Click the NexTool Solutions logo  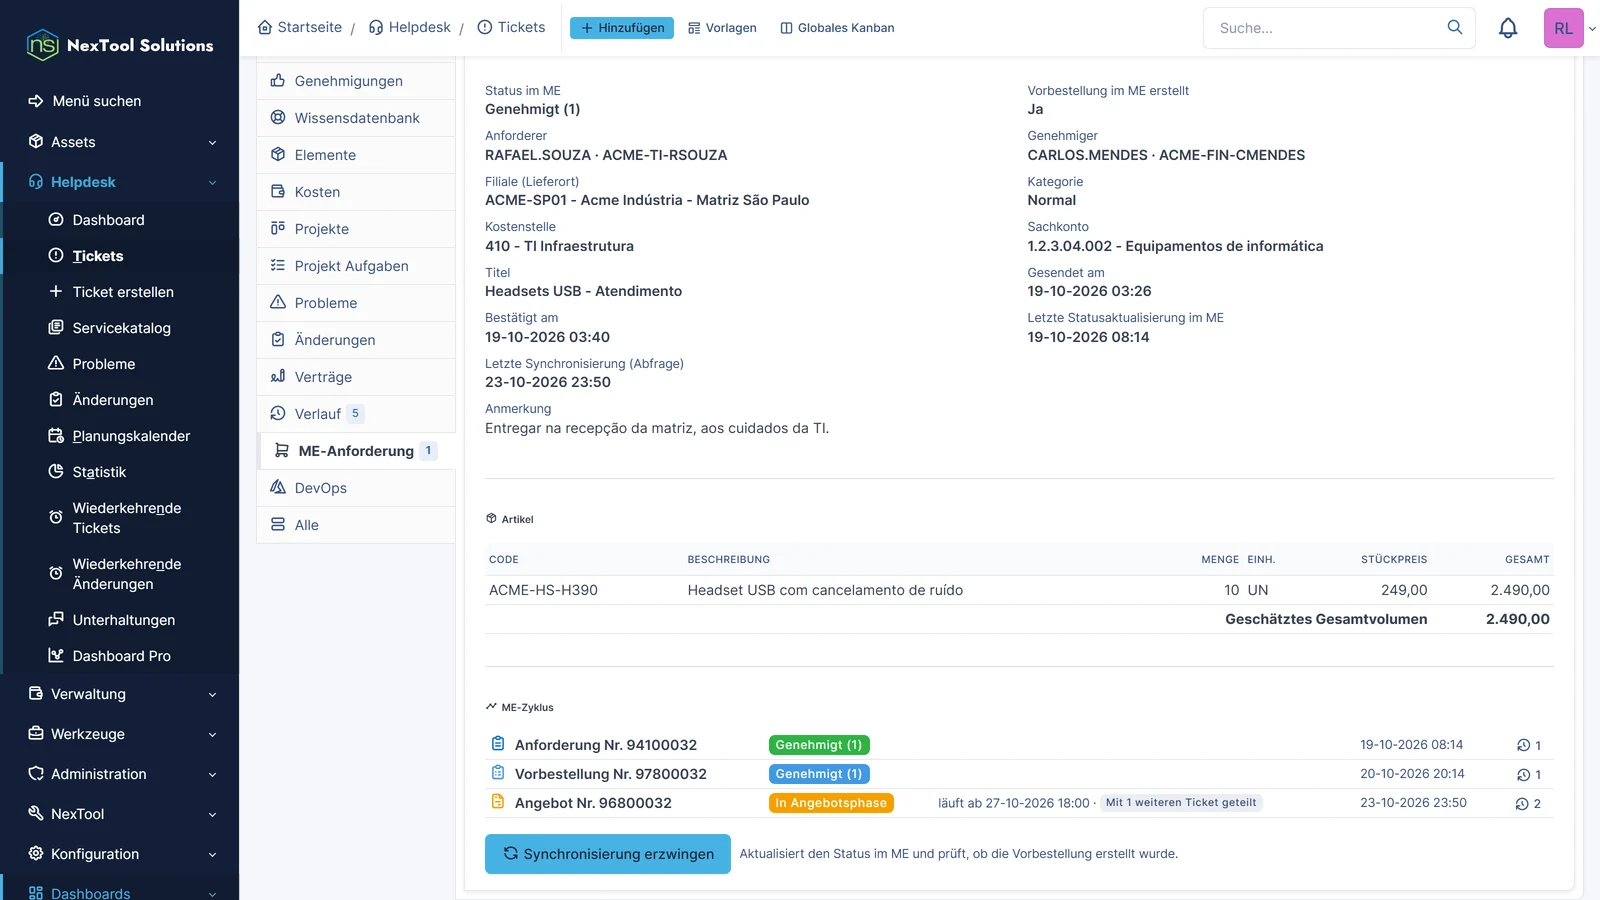[120, 45]
